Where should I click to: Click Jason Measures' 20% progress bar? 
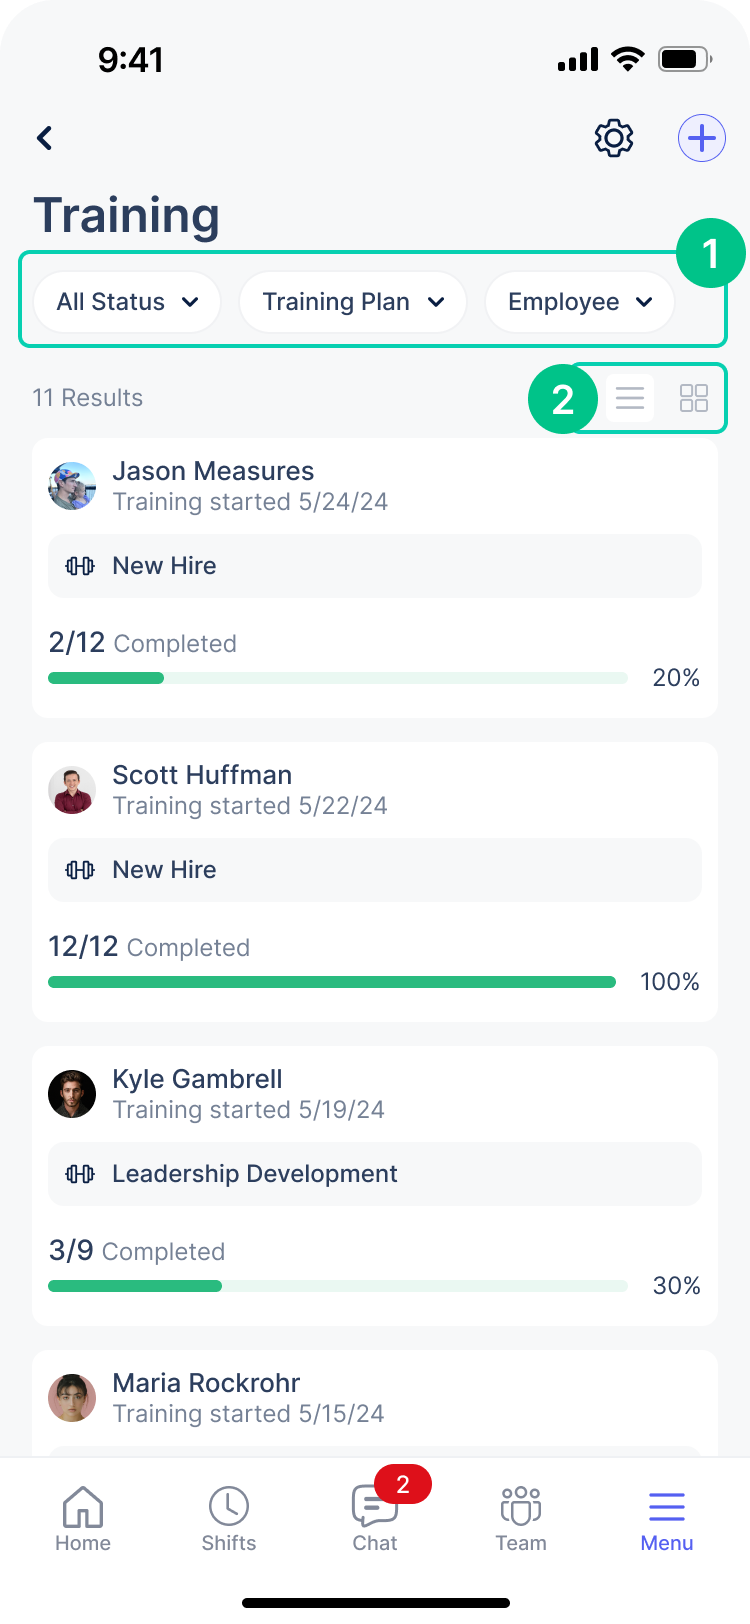coord(338,678)
